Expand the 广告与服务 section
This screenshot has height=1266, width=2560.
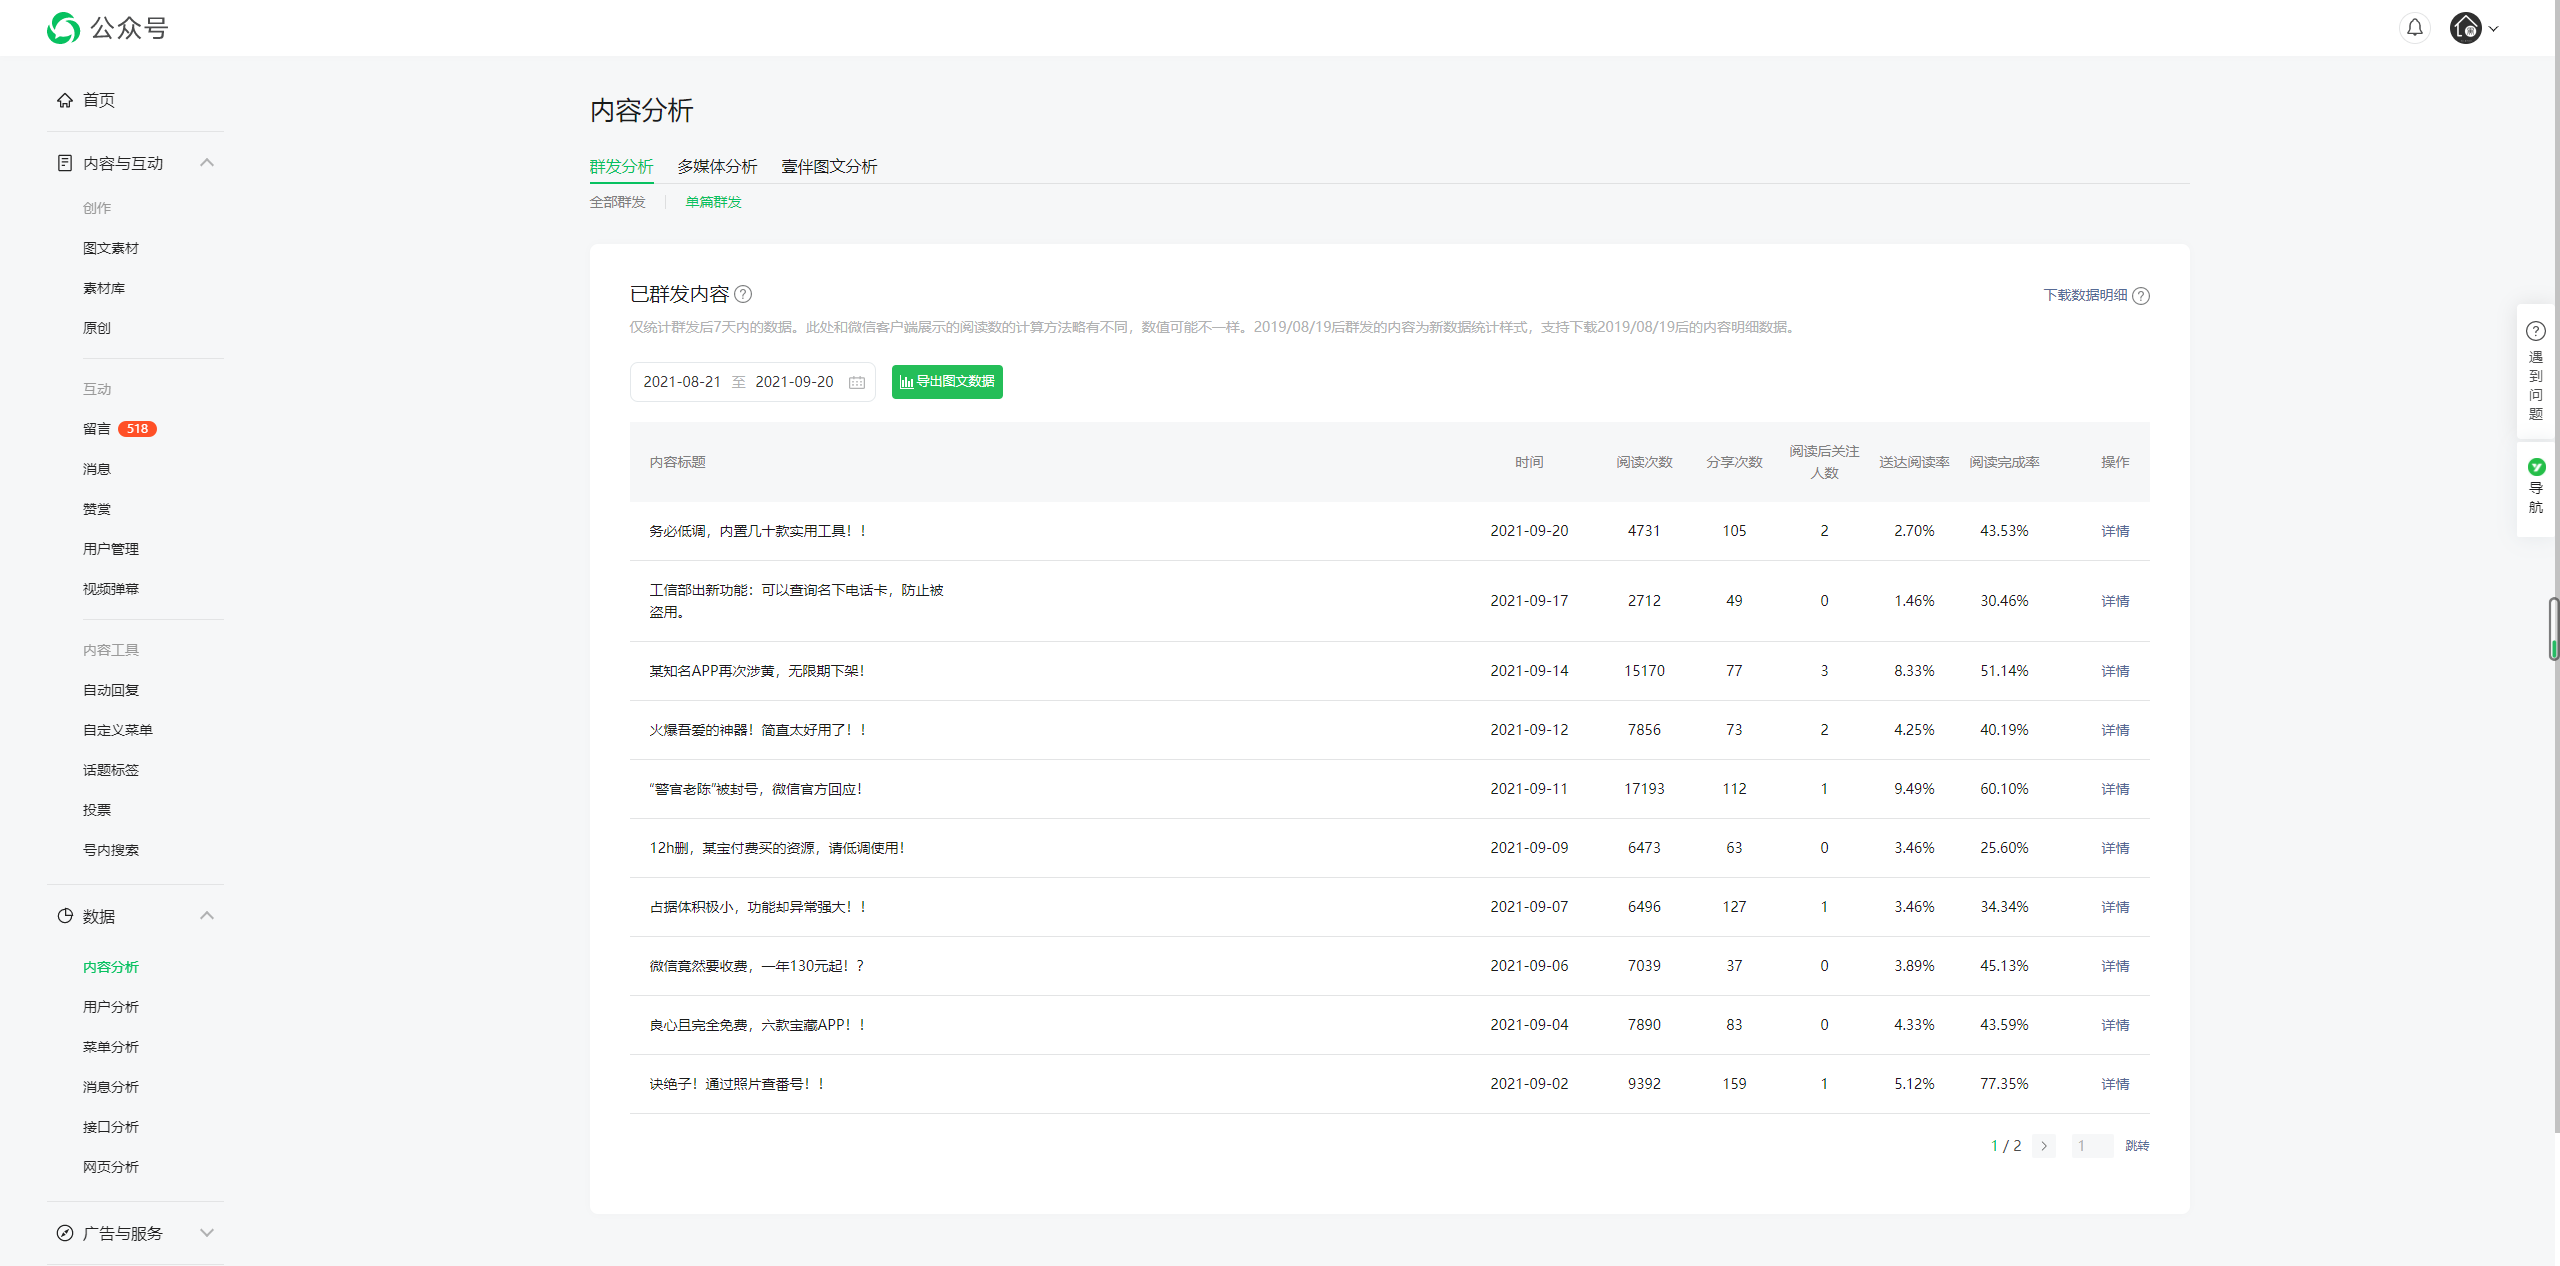click(207, 1233)
